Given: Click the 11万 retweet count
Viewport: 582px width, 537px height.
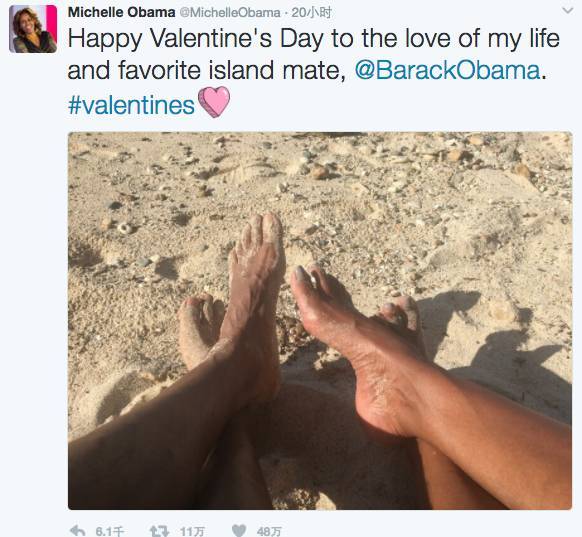Looking at the screenshot, I should (x=192, y=531).
